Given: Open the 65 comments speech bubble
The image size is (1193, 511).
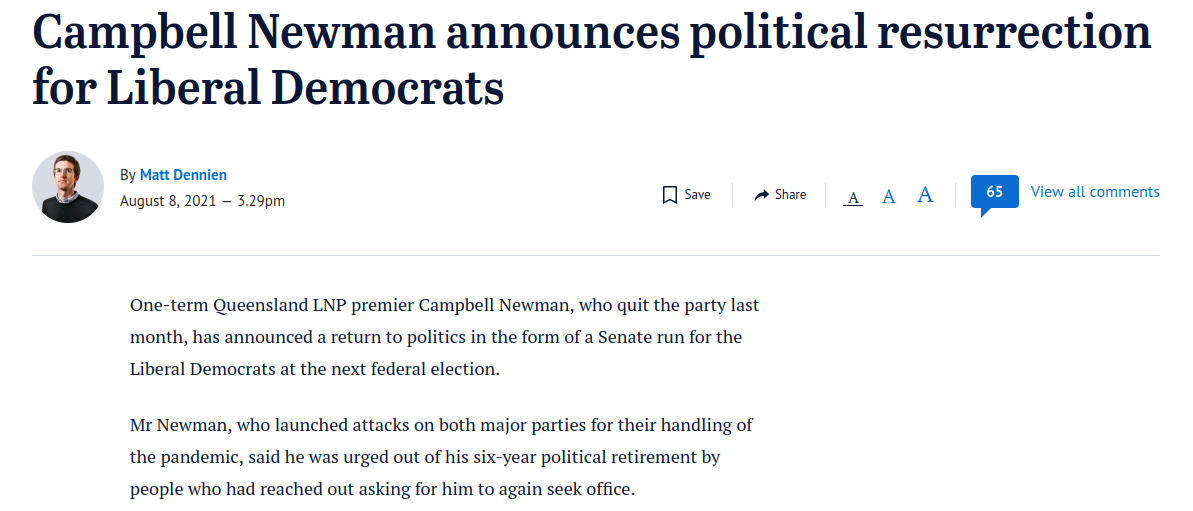Looking at the screenshot, I should pos(994,195).
